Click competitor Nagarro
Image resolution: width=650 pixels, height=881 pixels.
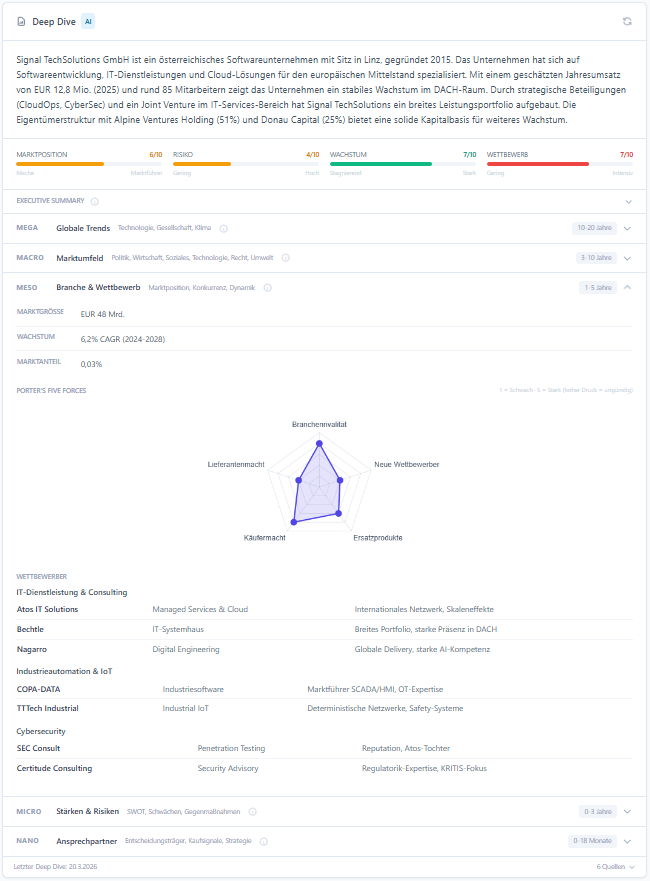tap(32, 649)
